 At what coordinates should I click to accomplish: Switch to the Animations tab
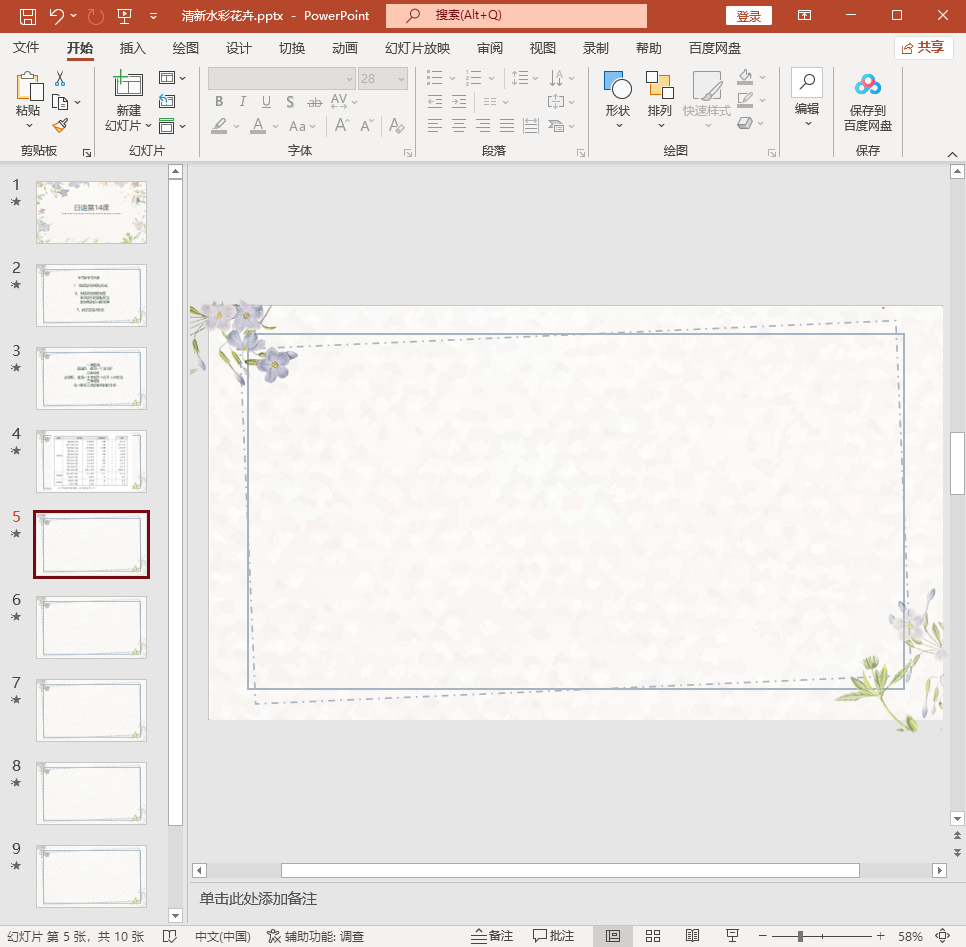[345, 48]
